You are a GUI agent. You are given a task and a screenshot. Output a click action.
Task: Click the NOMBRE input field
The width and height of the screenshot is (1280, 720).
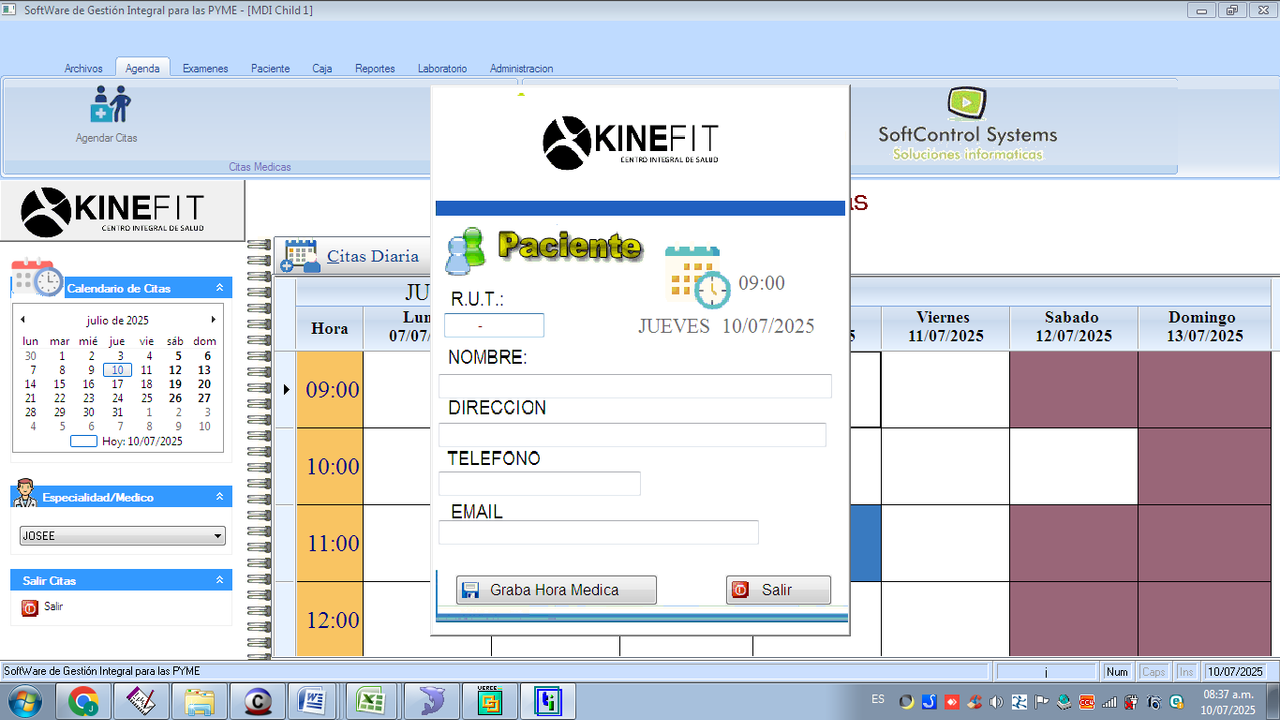635,386
